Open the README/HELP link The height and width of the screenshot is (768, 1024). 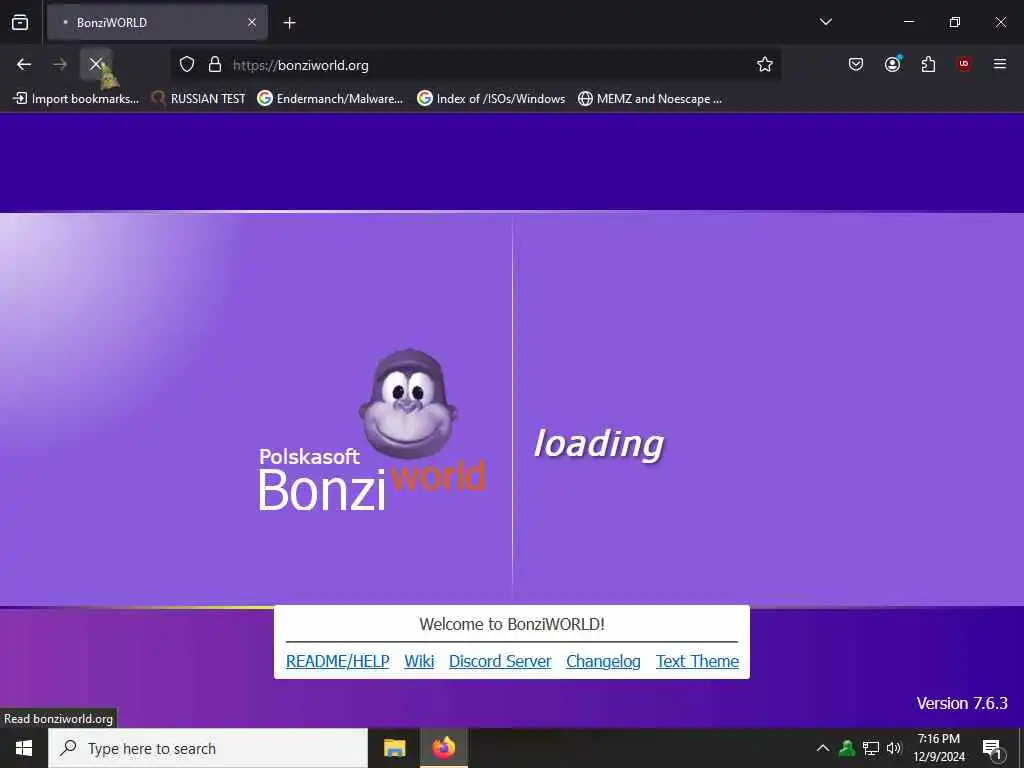(x=338, y=661)
